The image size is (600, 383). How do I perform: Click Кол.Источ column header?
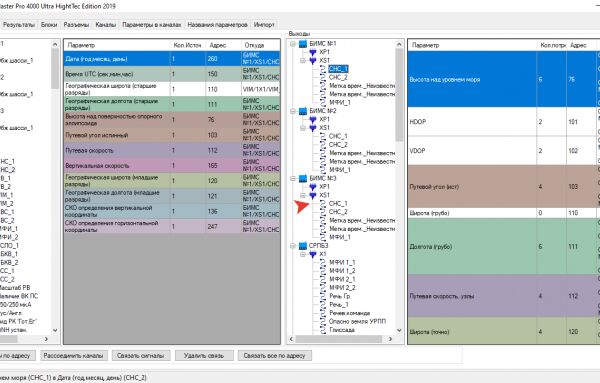[x=188, y=45]
